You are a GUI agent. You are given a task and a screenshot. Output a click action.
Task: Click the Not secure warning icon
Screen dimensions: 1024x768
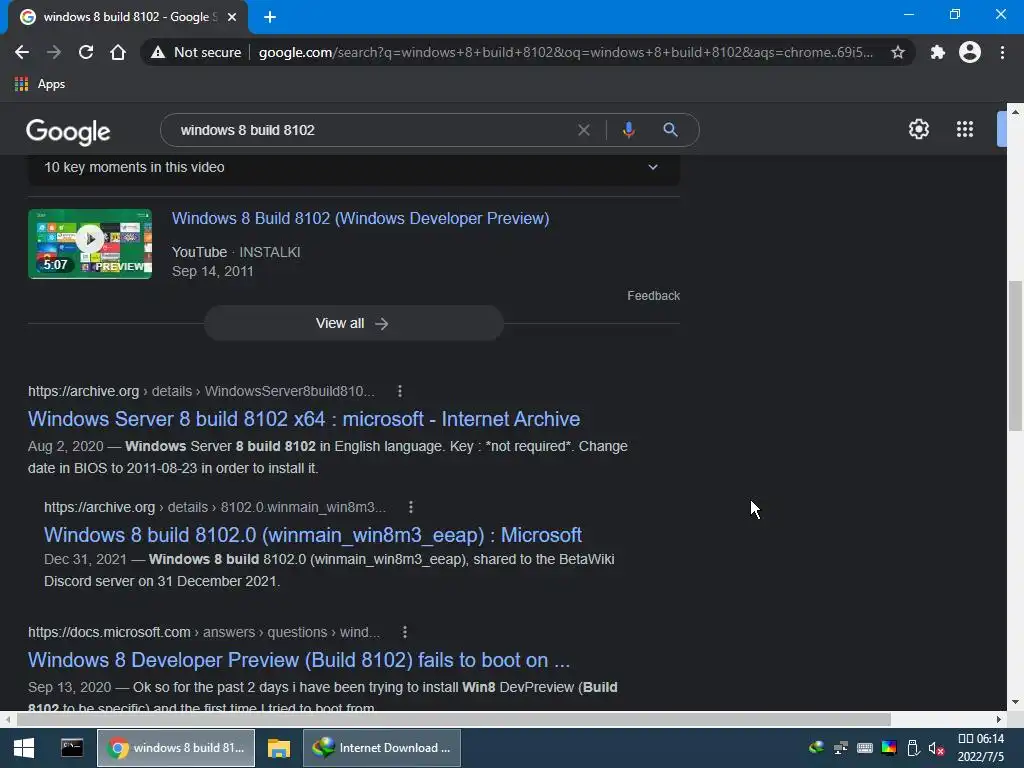coord(158,52)
